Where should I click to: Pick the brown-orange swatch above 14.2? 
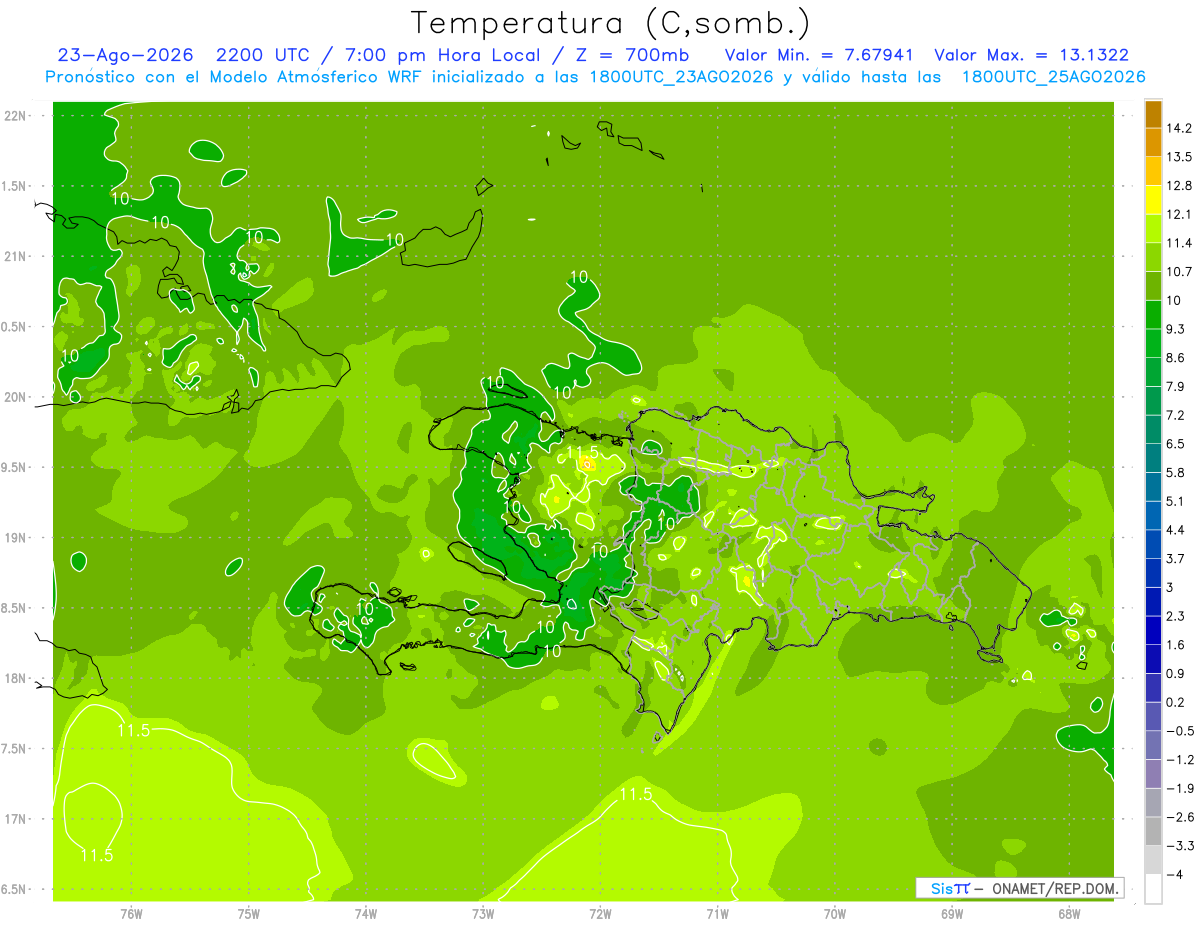click(1154, 114)
